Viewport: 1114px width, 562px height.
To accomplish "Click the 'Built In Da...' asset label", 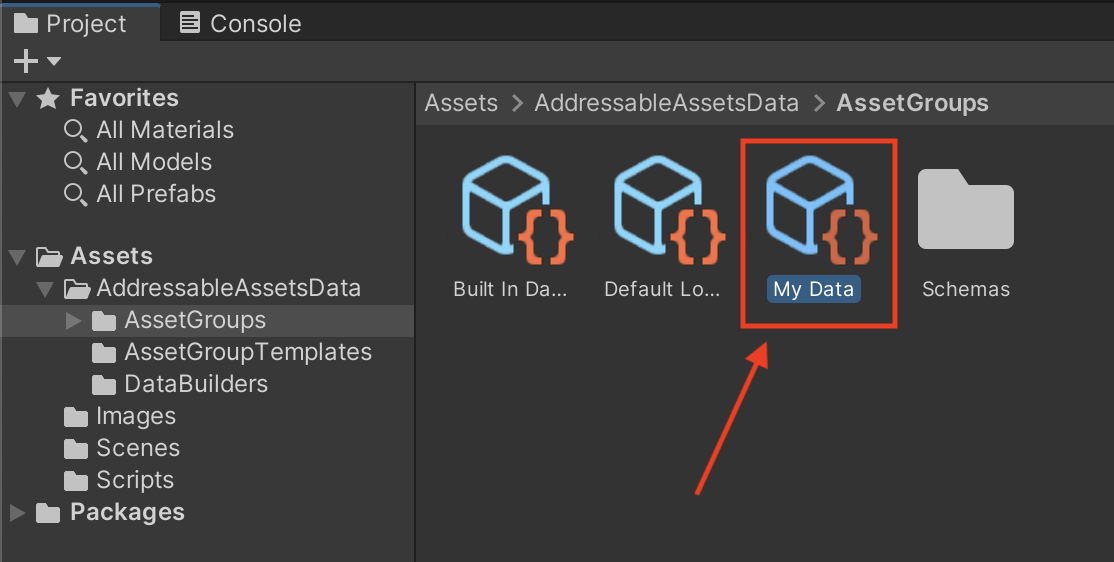I will coord(510,289).
